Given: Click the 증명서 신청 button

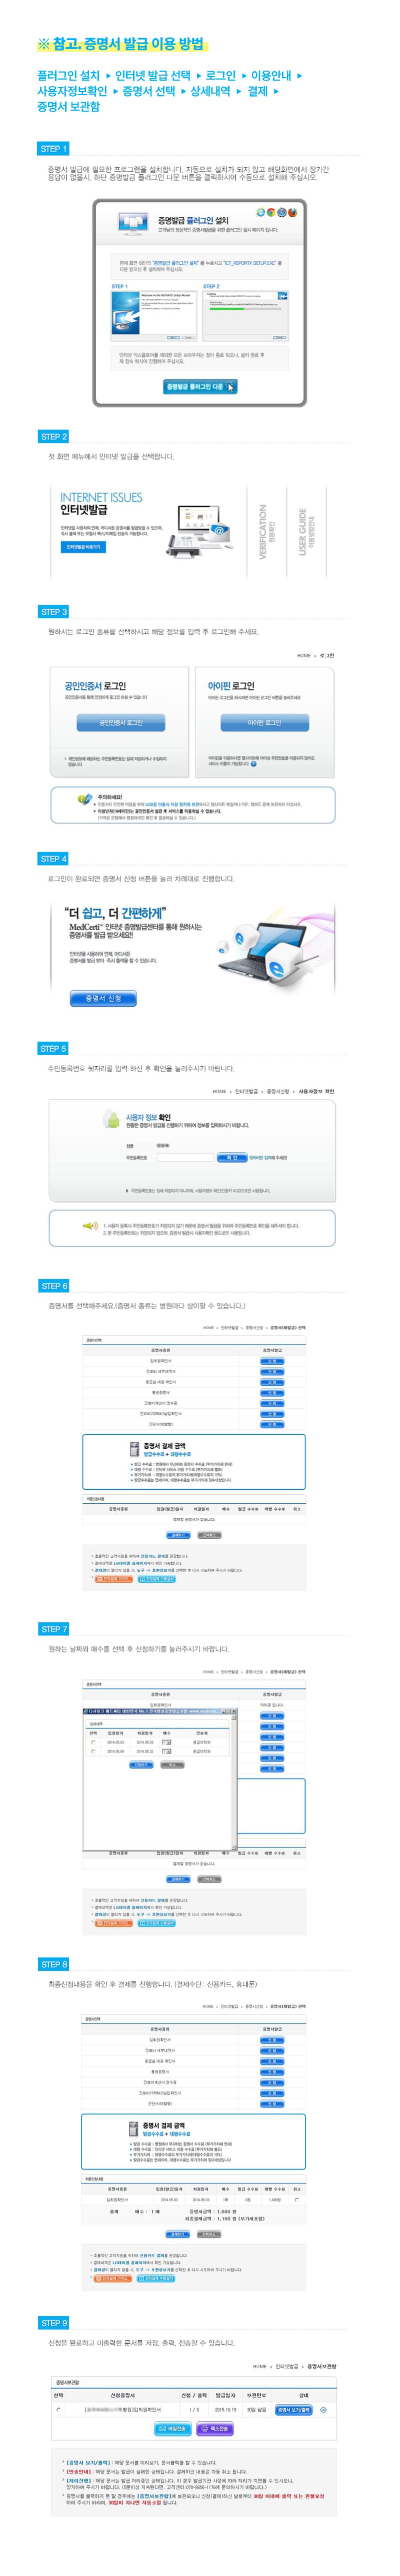Looking at the screenshot, I should click(x=103, y=998).
